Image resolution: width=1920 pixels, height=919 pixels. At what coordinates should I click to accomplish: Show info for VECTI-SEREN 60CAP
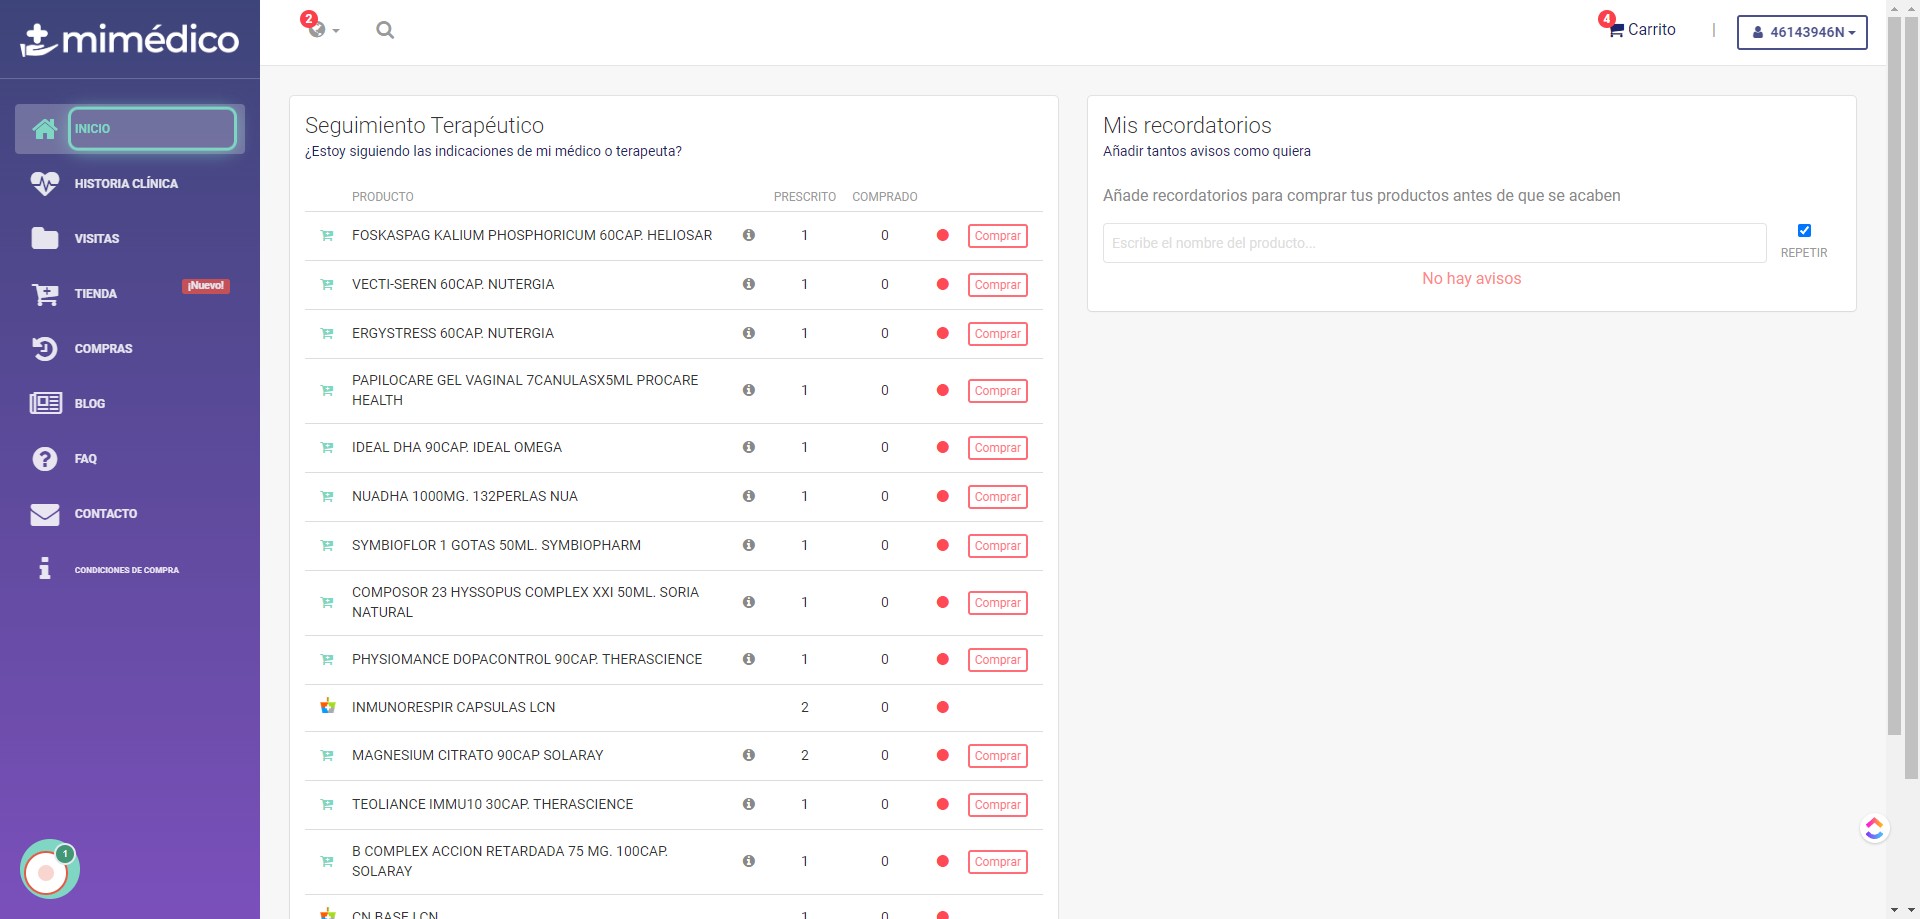(x=748, y=284)
